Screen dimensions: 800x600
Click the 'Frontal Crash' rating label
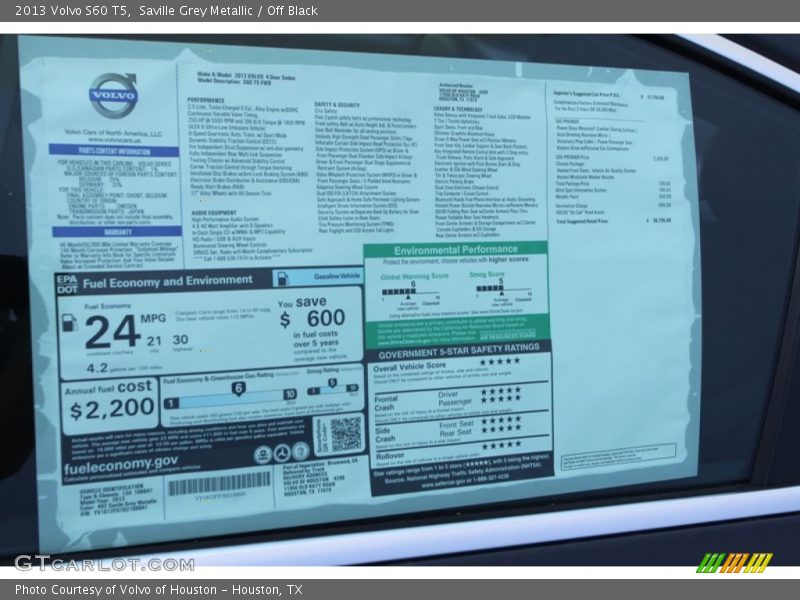click(385, 403)
